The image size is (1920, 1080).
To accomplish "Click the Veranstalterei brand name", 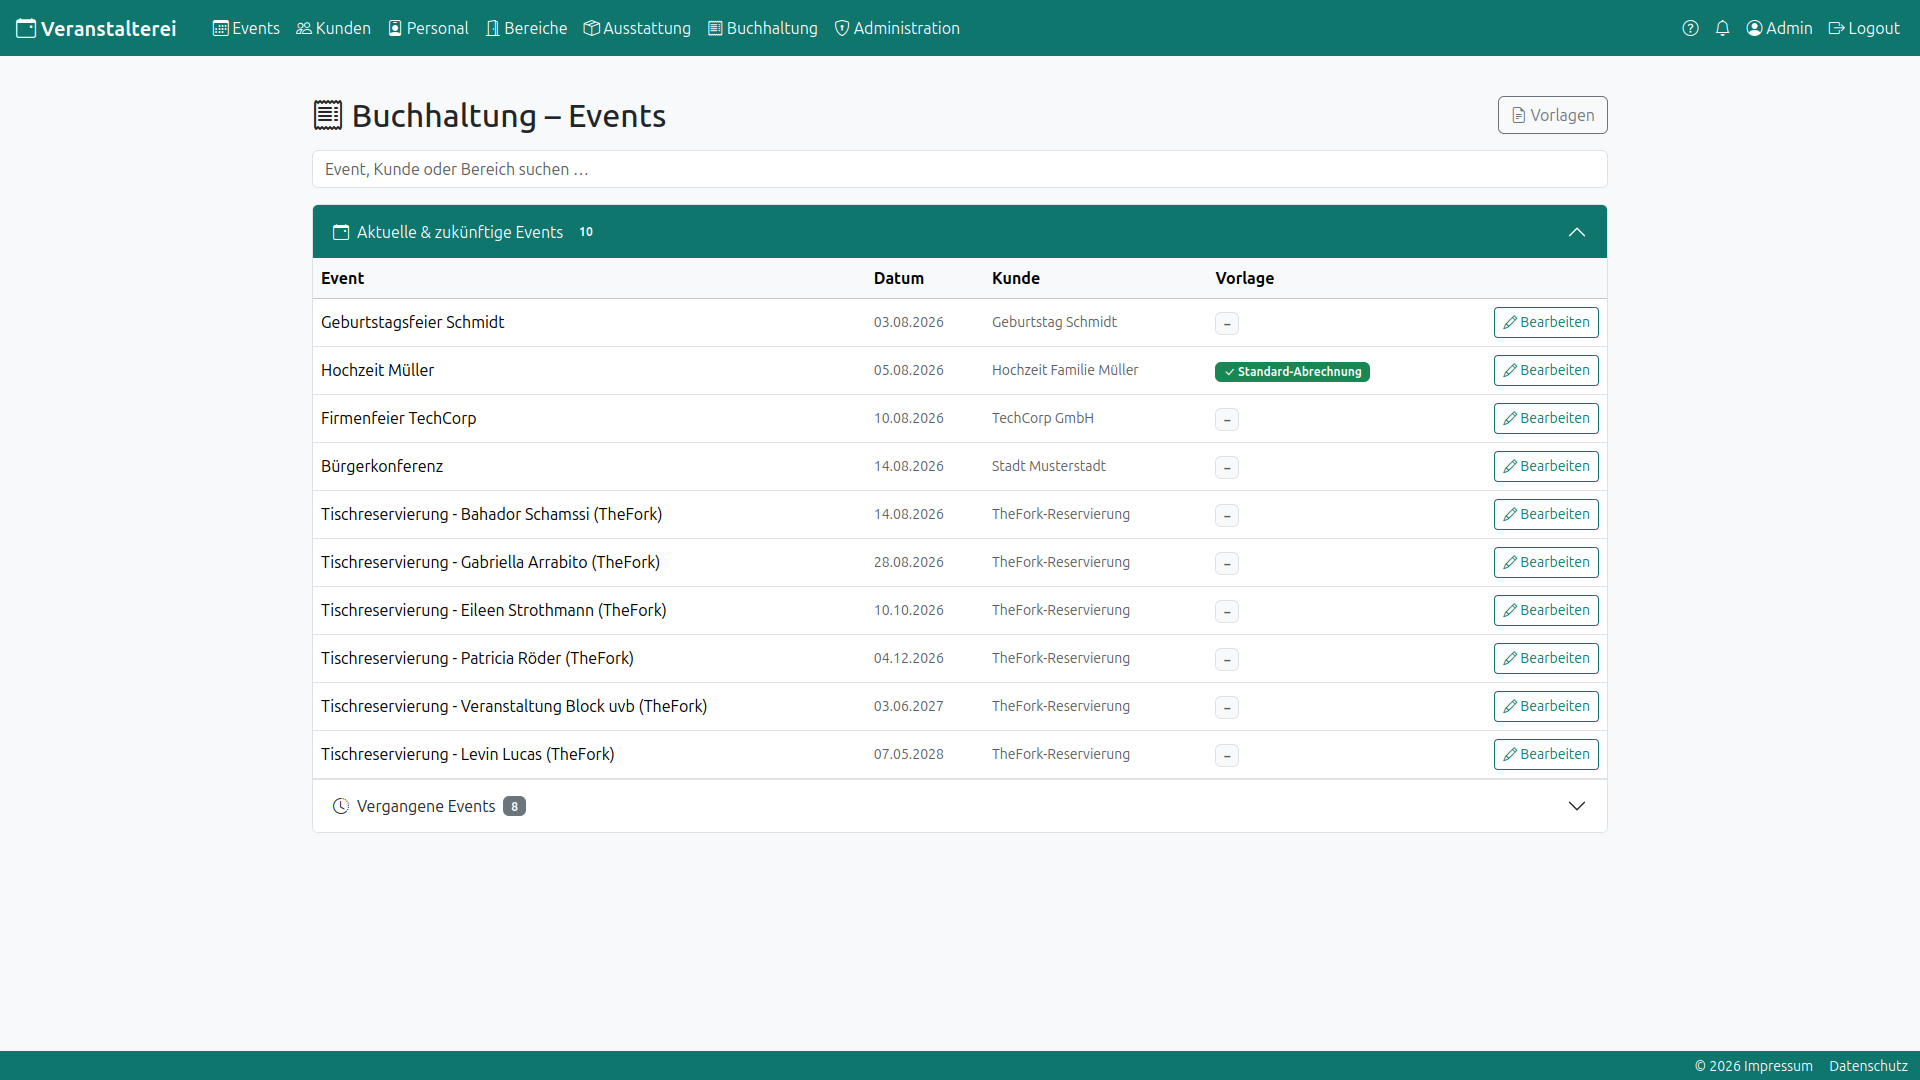I will (109, 28).
